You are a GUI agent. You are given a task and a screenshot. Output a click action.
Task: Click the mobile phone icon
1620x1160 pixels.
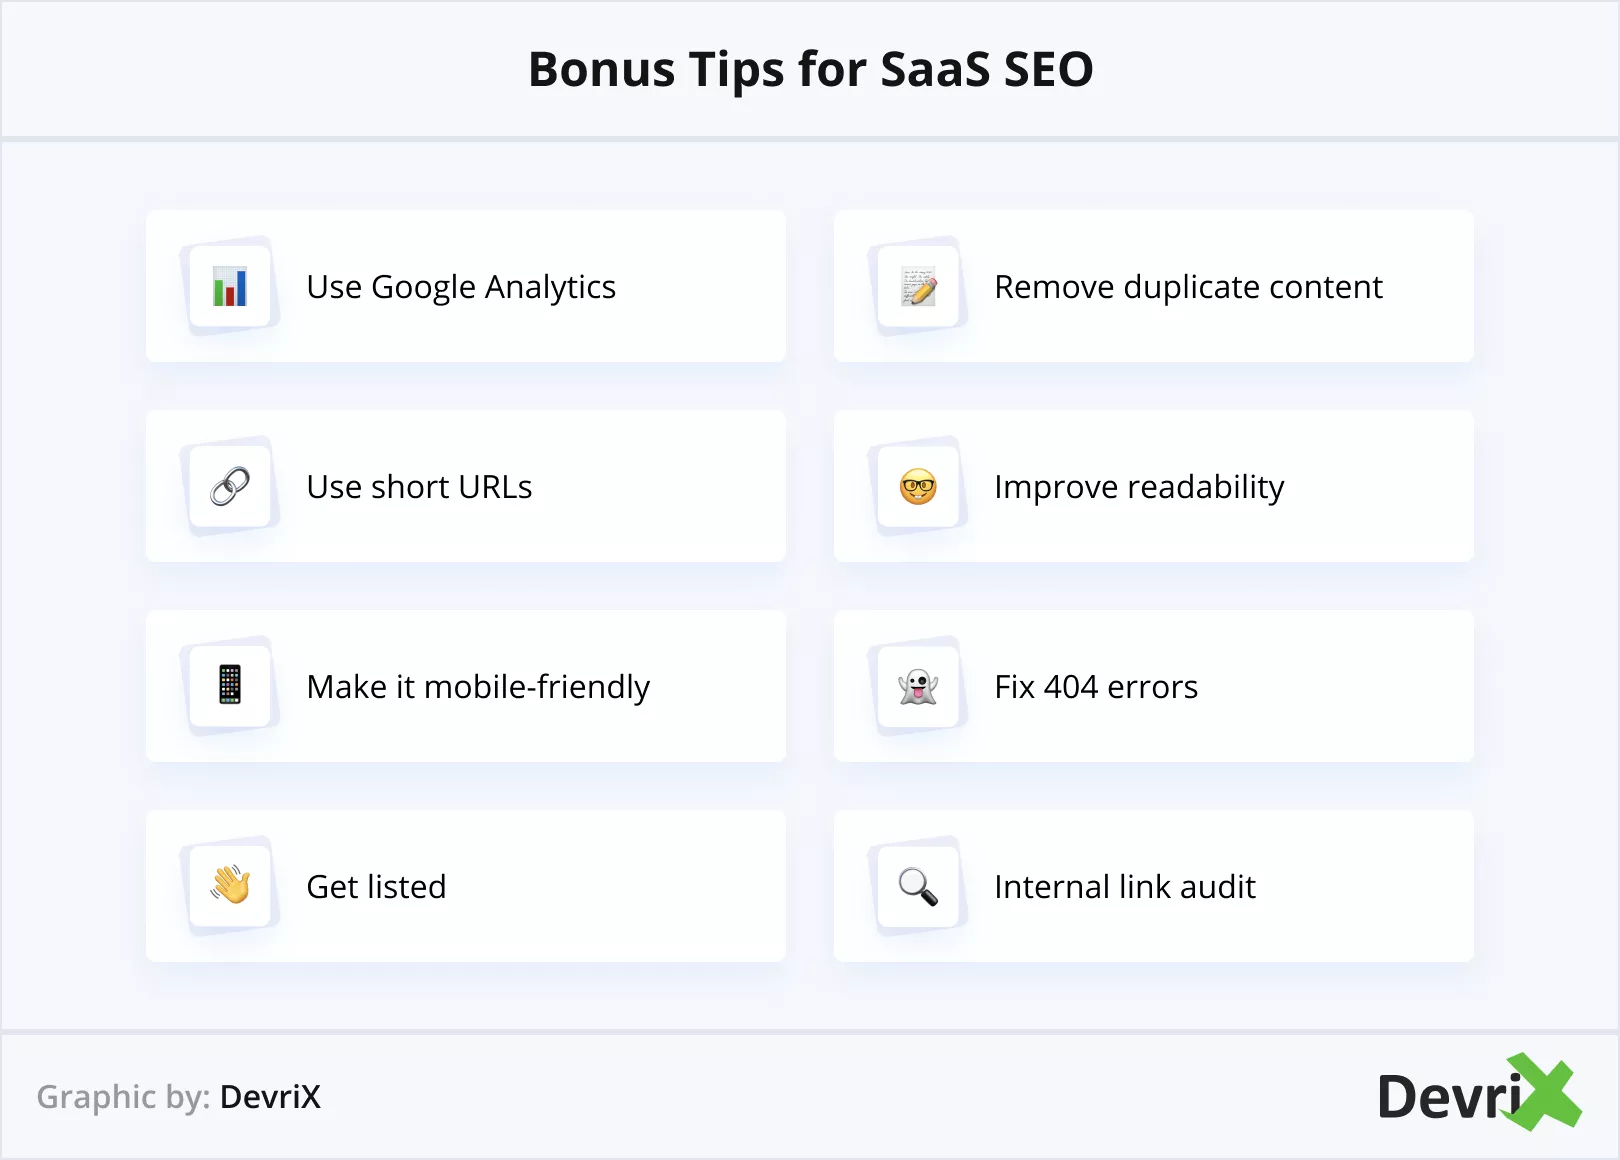pyautogui.click(x=230, y=686)
